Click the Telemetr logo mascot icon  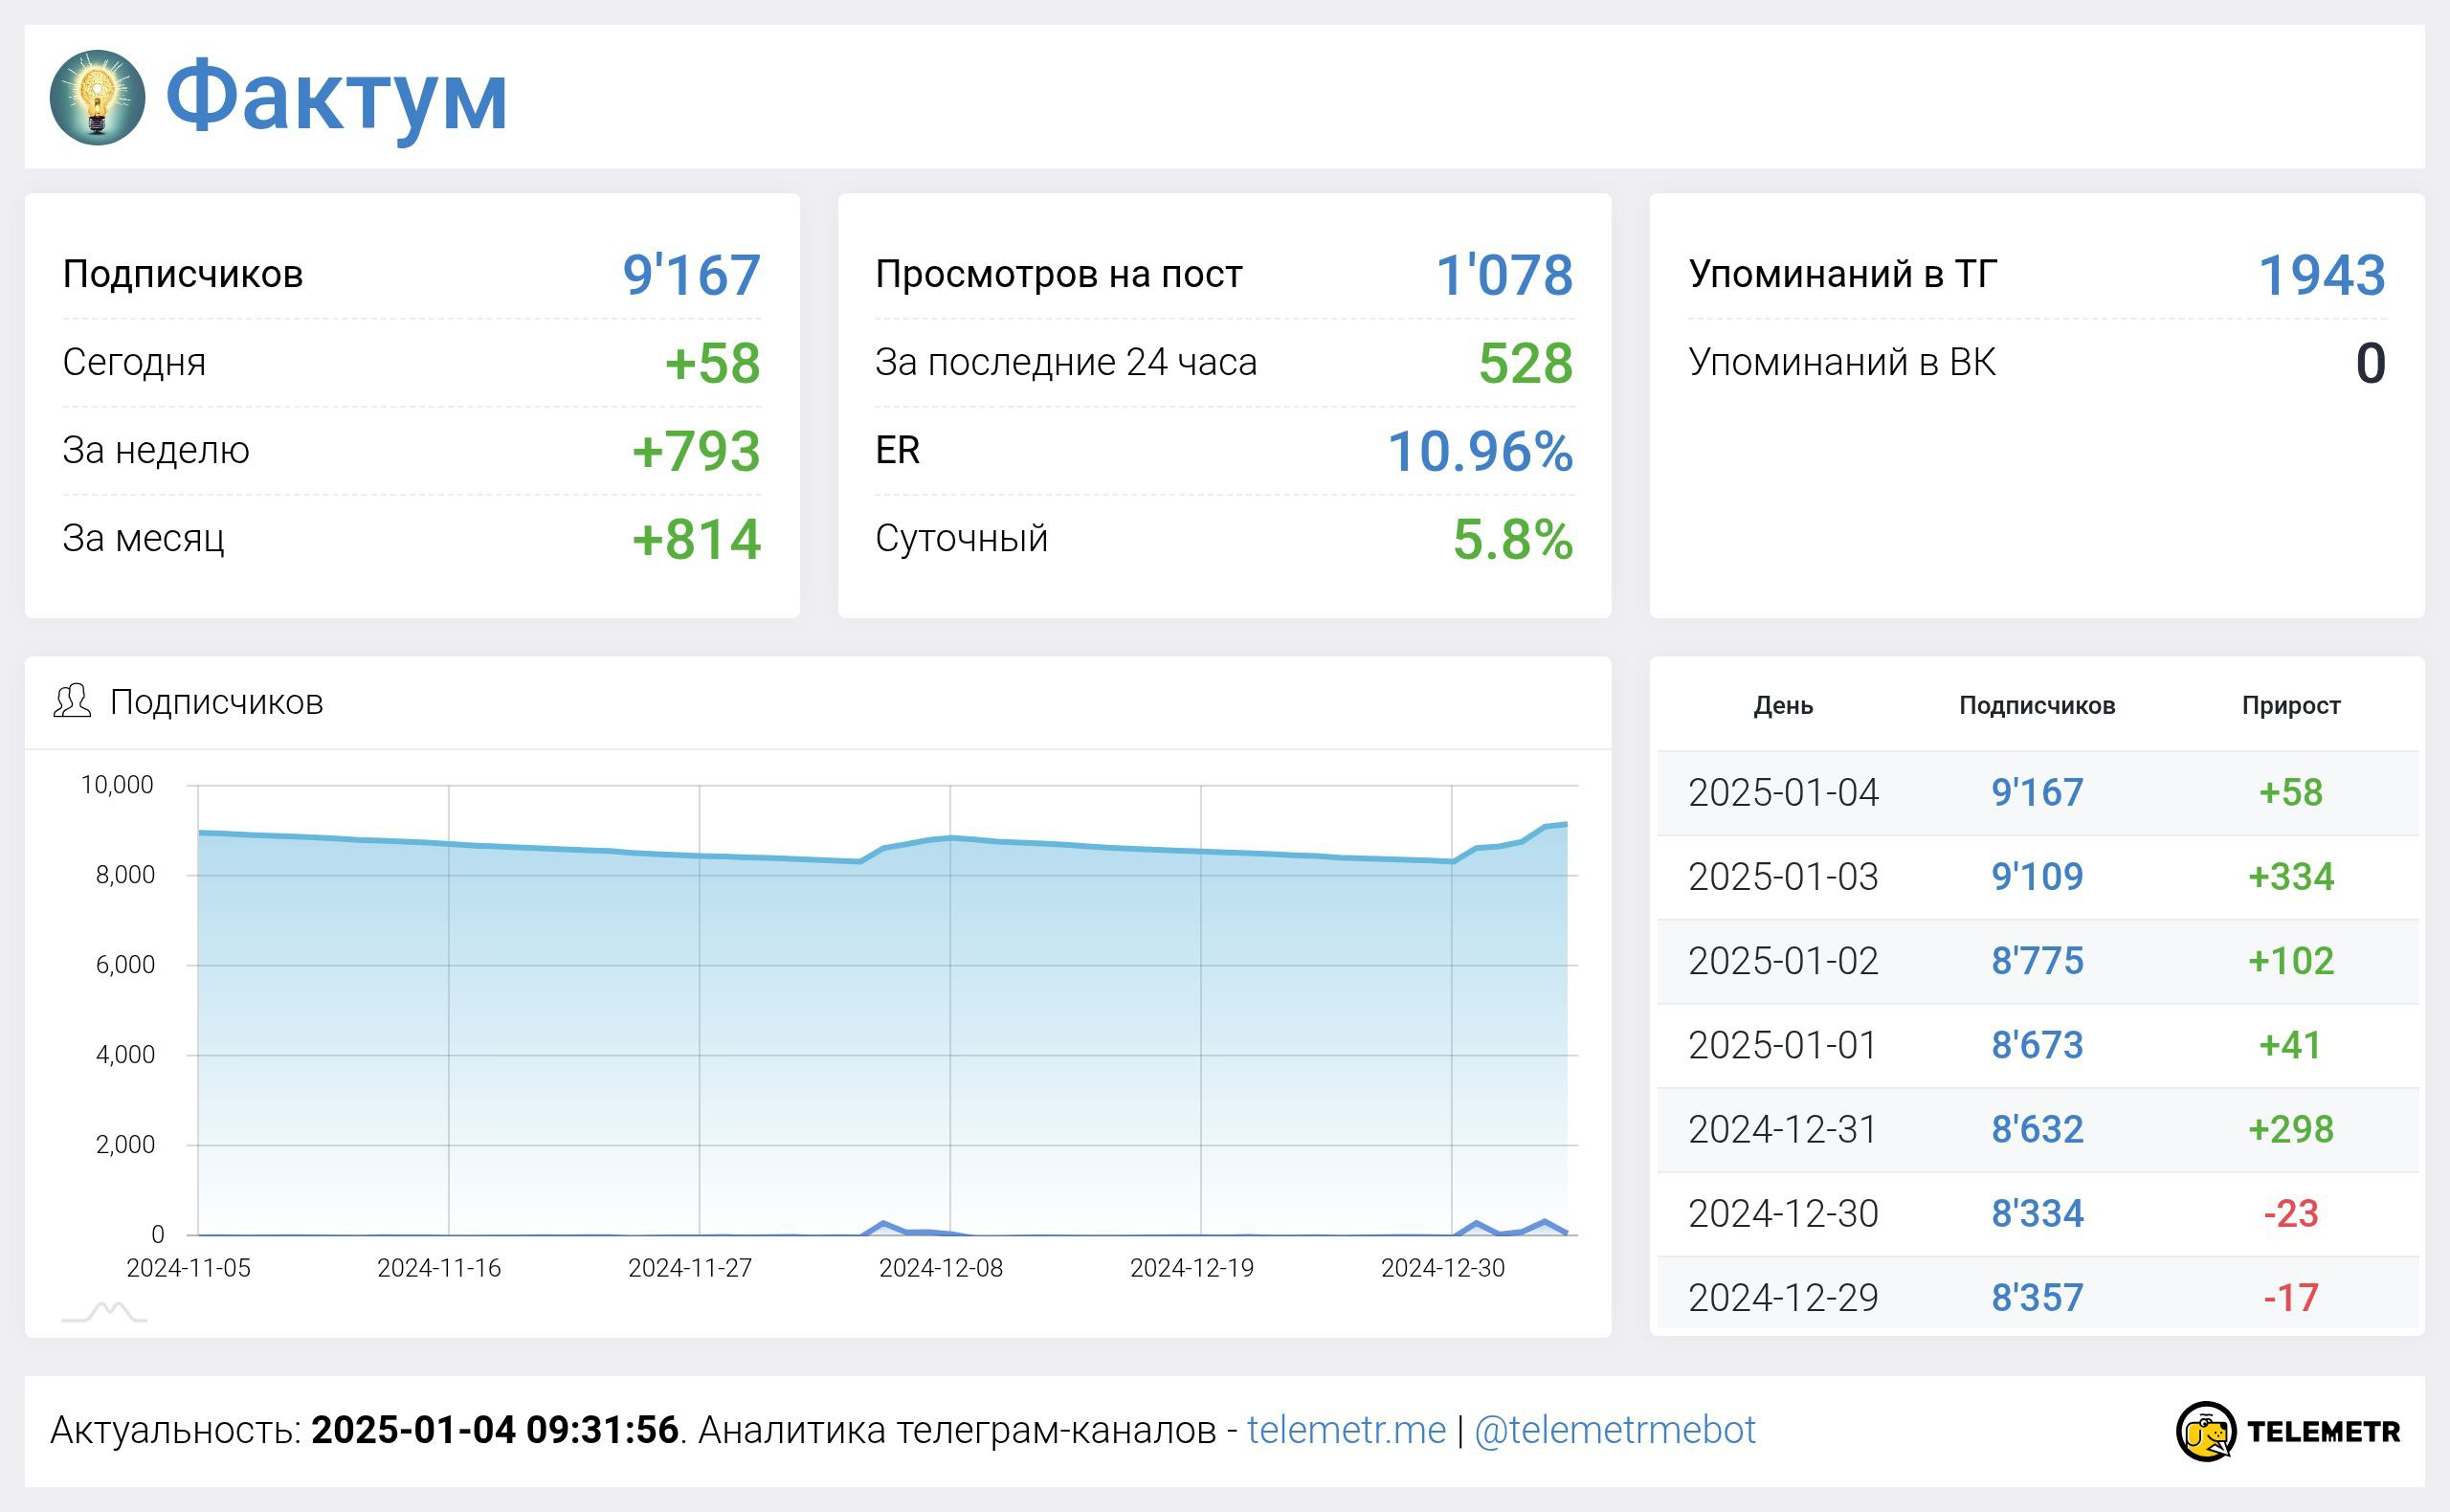(x=2205, y=1431)
